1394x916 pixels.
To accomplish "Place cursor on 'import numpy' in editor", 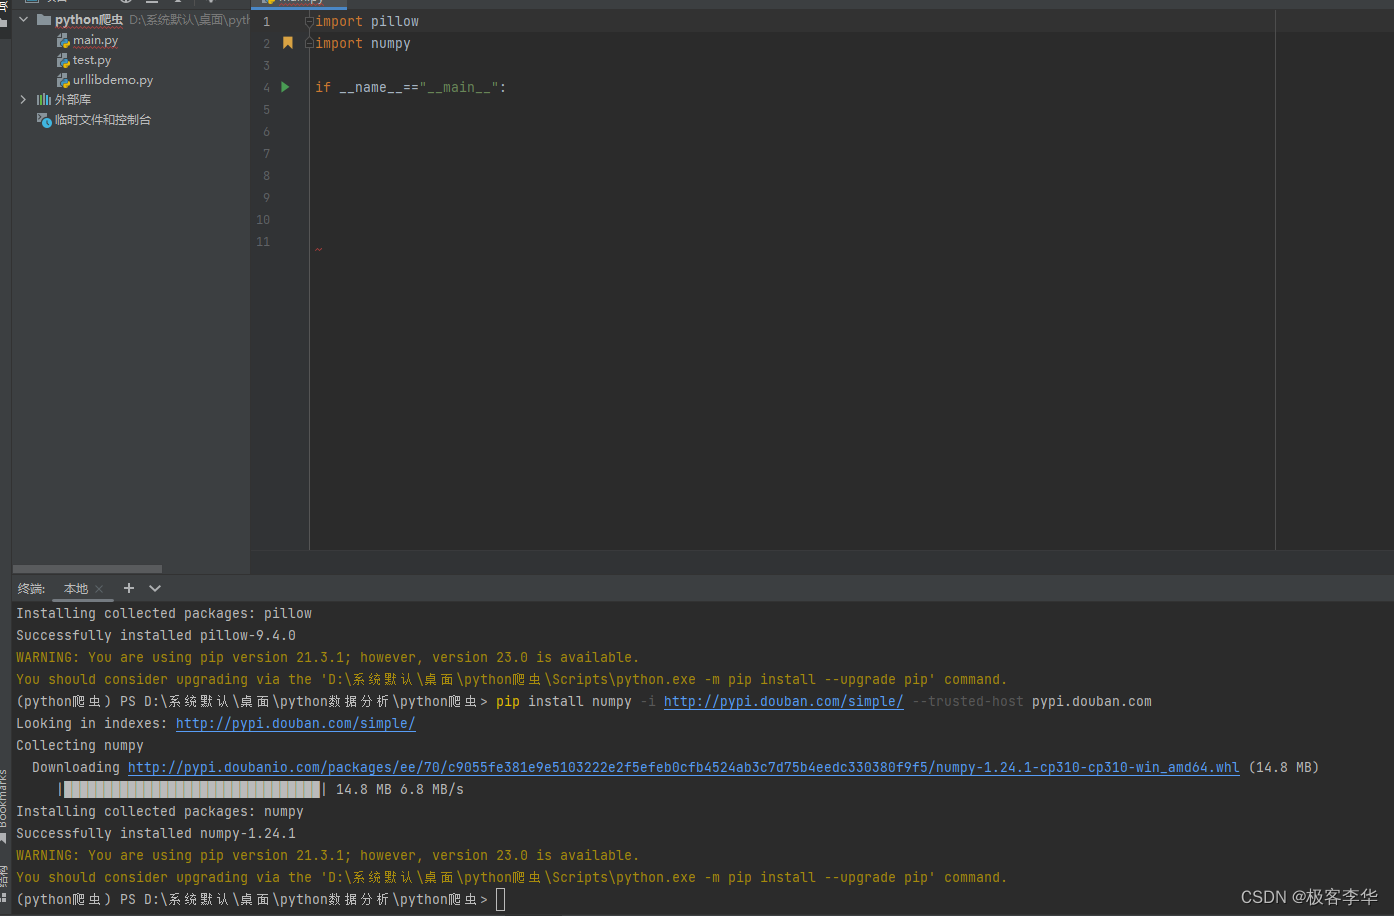I will [x=363, y=43].
